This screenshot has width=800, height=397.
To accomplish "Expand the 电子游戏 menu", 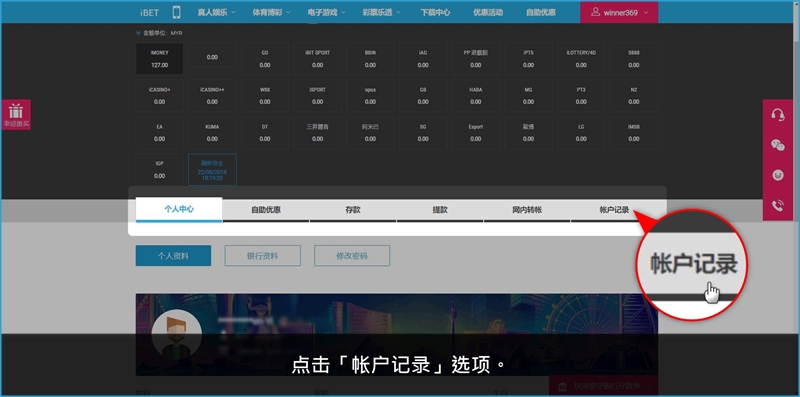I will click(327, 13).
